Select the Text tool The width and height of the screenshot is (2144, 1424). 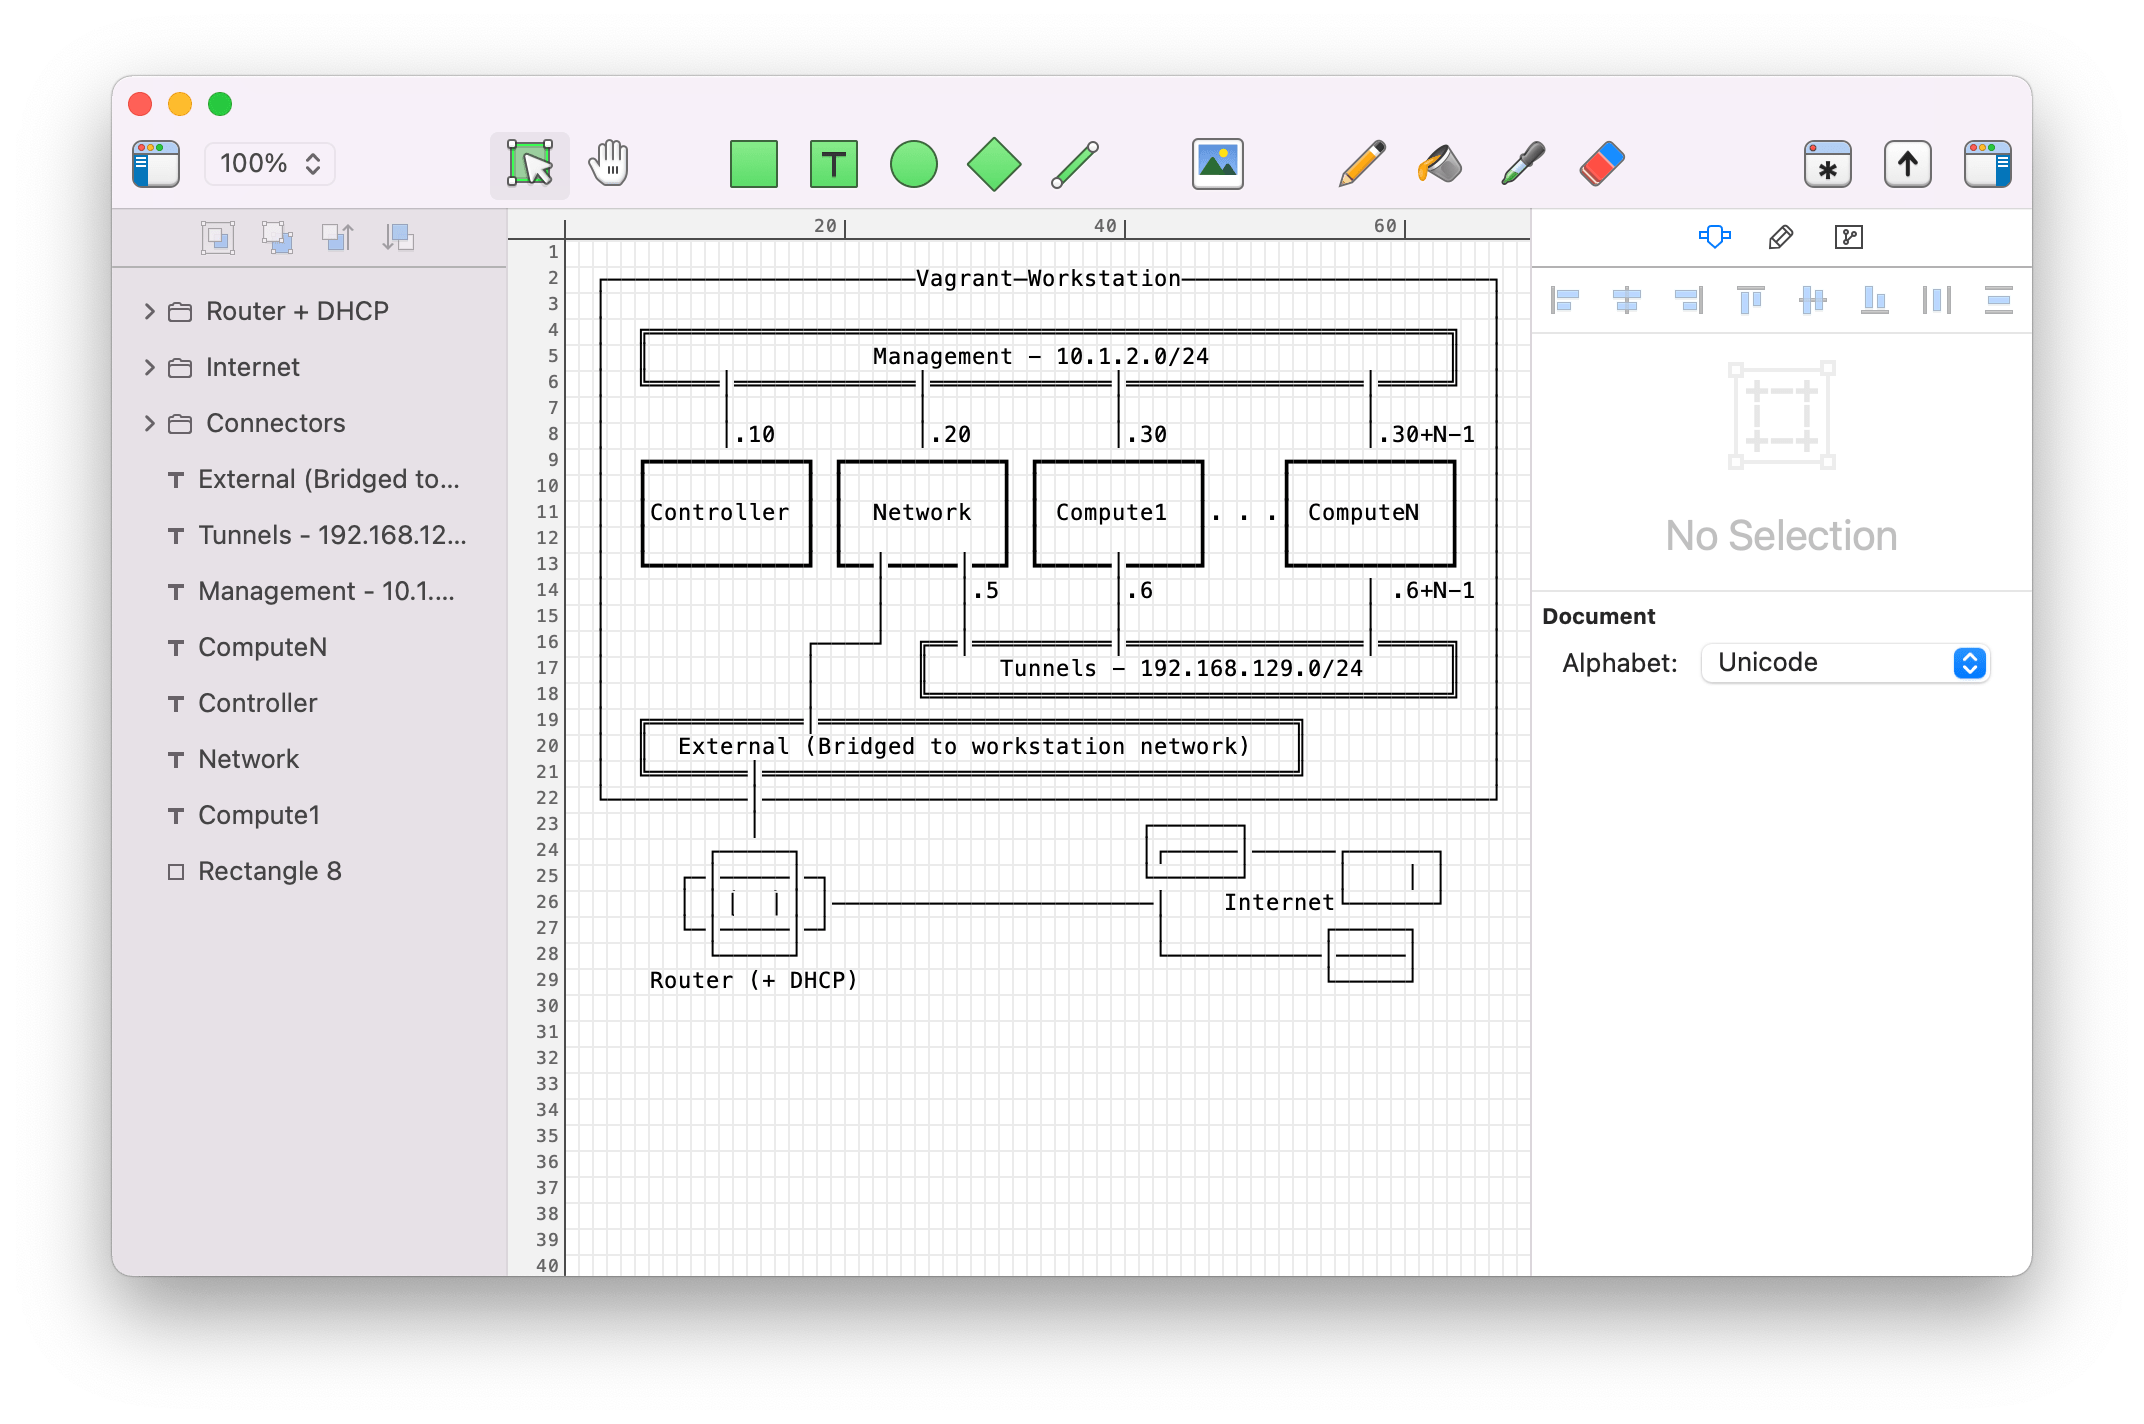pos(833,164)
